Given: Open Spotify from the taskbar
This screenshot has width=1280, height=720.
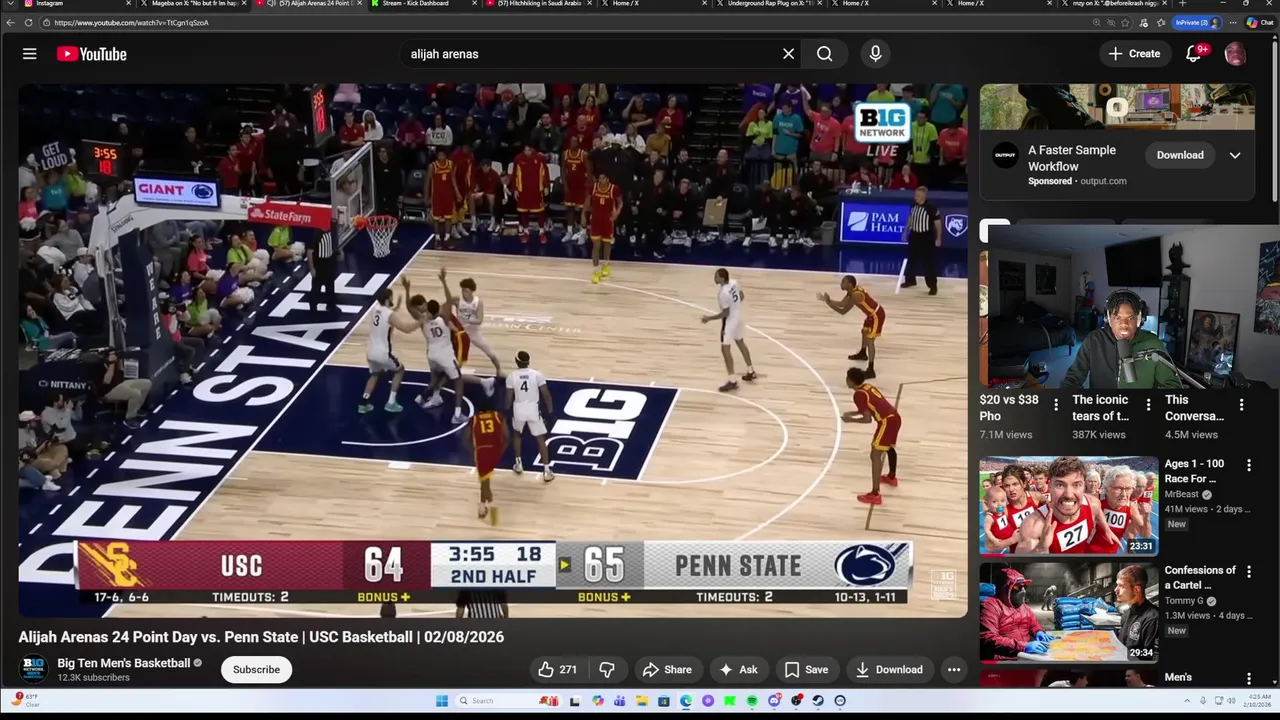Looking at the screenshot, I should coord(752,701).
